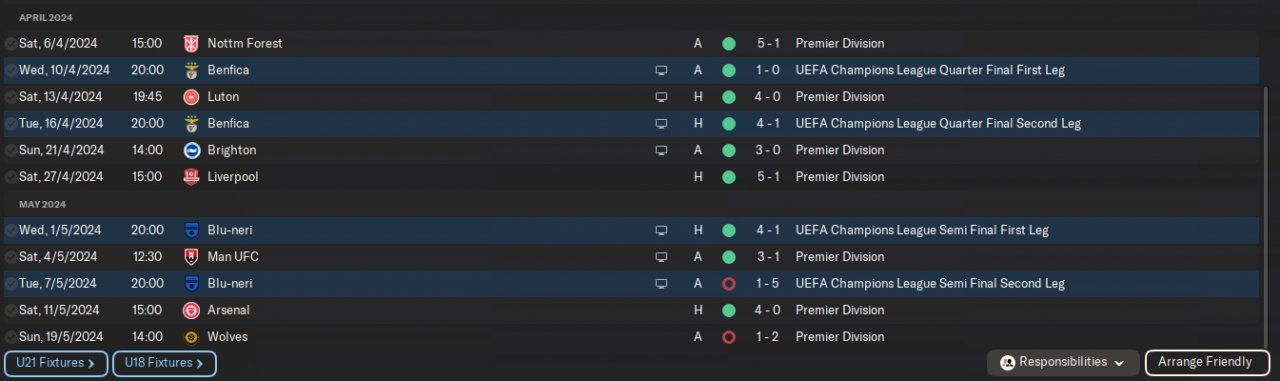
Task: Click the Nottm Forest club badge
Action: (191, 44)
